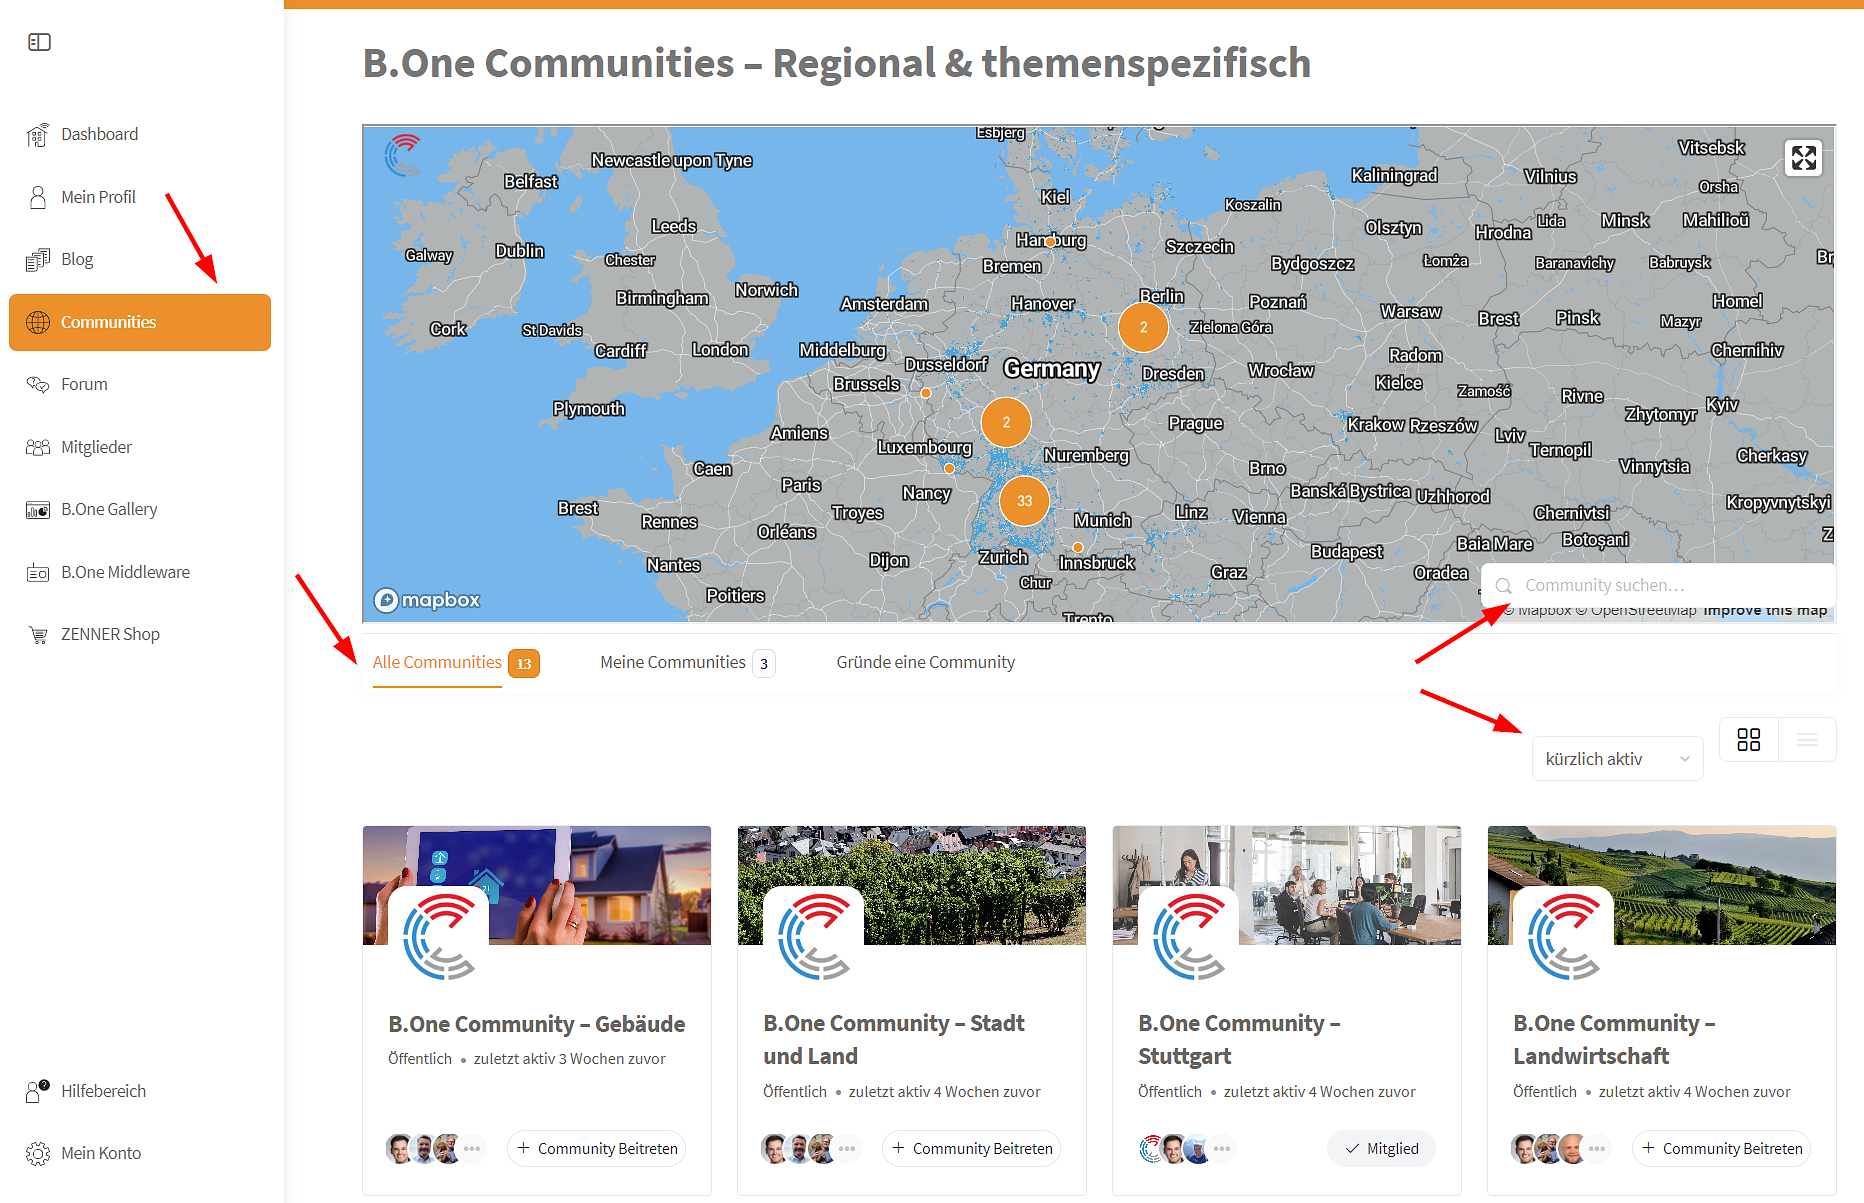This screenshot has height=1203, width=1864.
Task: Show more members of Stuttgart community
Action: click(x=1222, y=1149)
